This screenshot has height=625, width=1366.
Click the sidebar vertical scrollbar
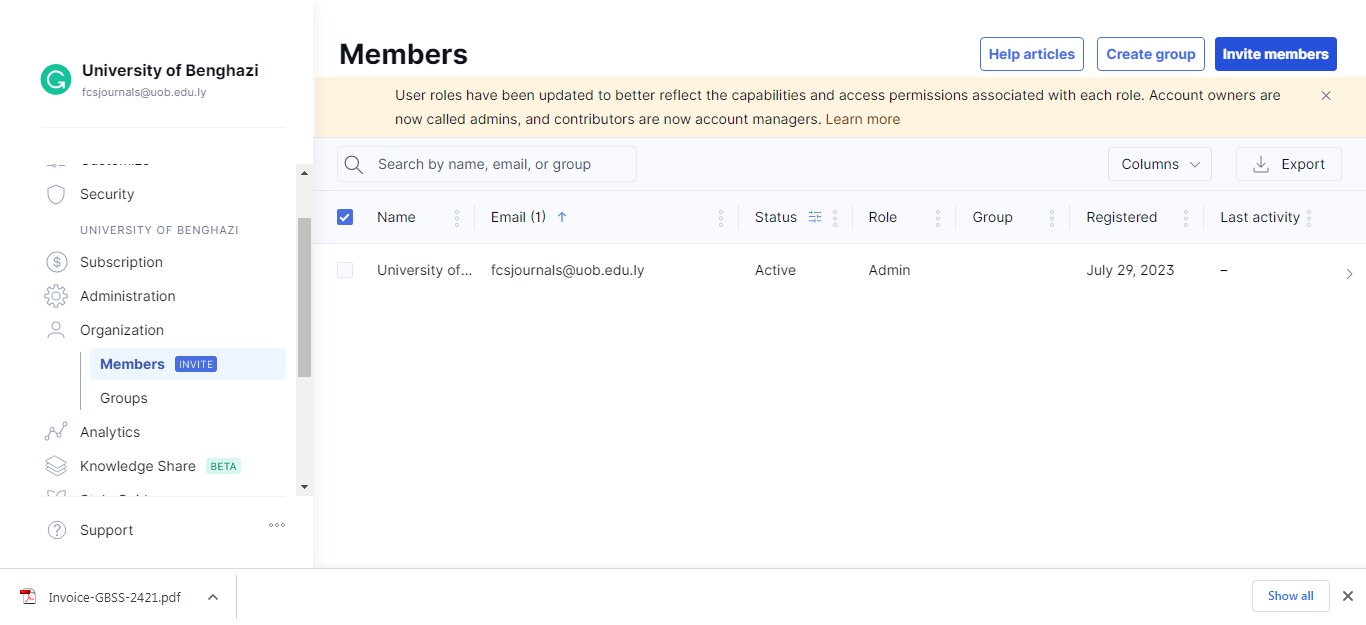(x=305, y=297)
